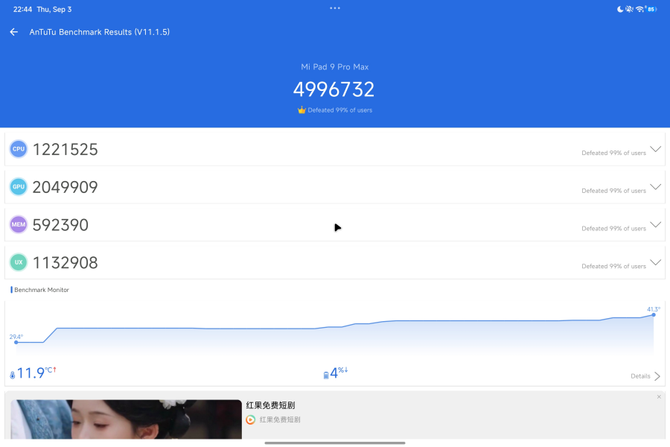The height and width of the screenshot is (447, 670).
Task: Expand the MEM score details chevron
Action: [655, 224]
